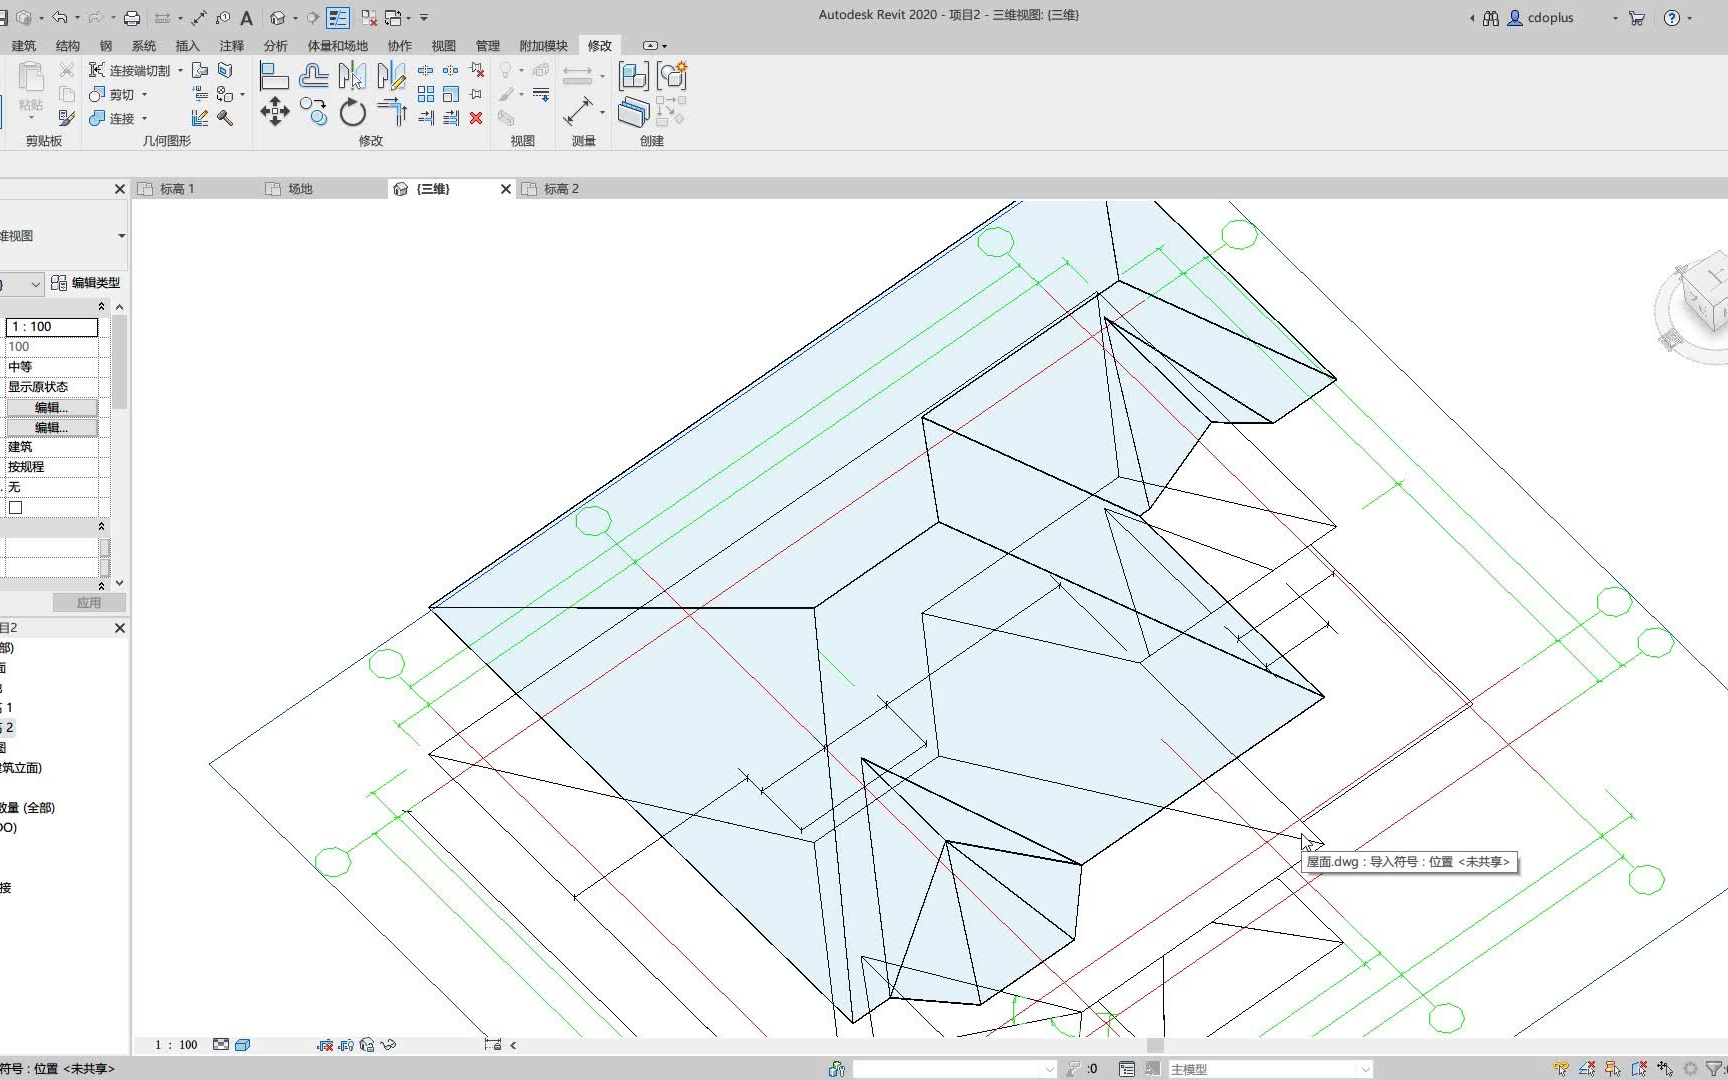Toggle Select Elements by Face on status bar
Image resolution: width=1728 pixels, height=1080 pixels.
coord(1639,1069)
